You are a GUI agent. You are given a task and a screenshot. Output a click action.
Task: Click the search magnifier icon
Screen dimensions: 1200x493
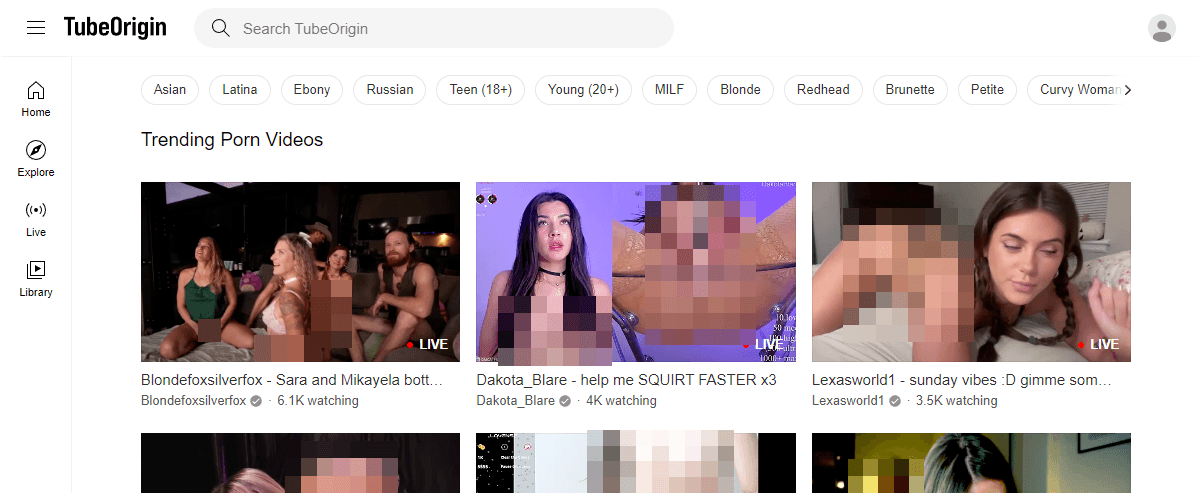221,28
